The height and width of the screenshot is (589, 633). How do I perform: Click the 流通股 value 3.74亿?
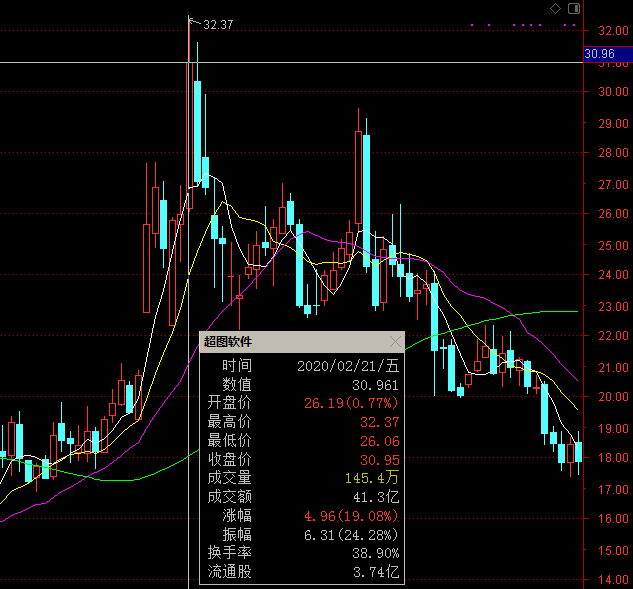tap(376, 572)
